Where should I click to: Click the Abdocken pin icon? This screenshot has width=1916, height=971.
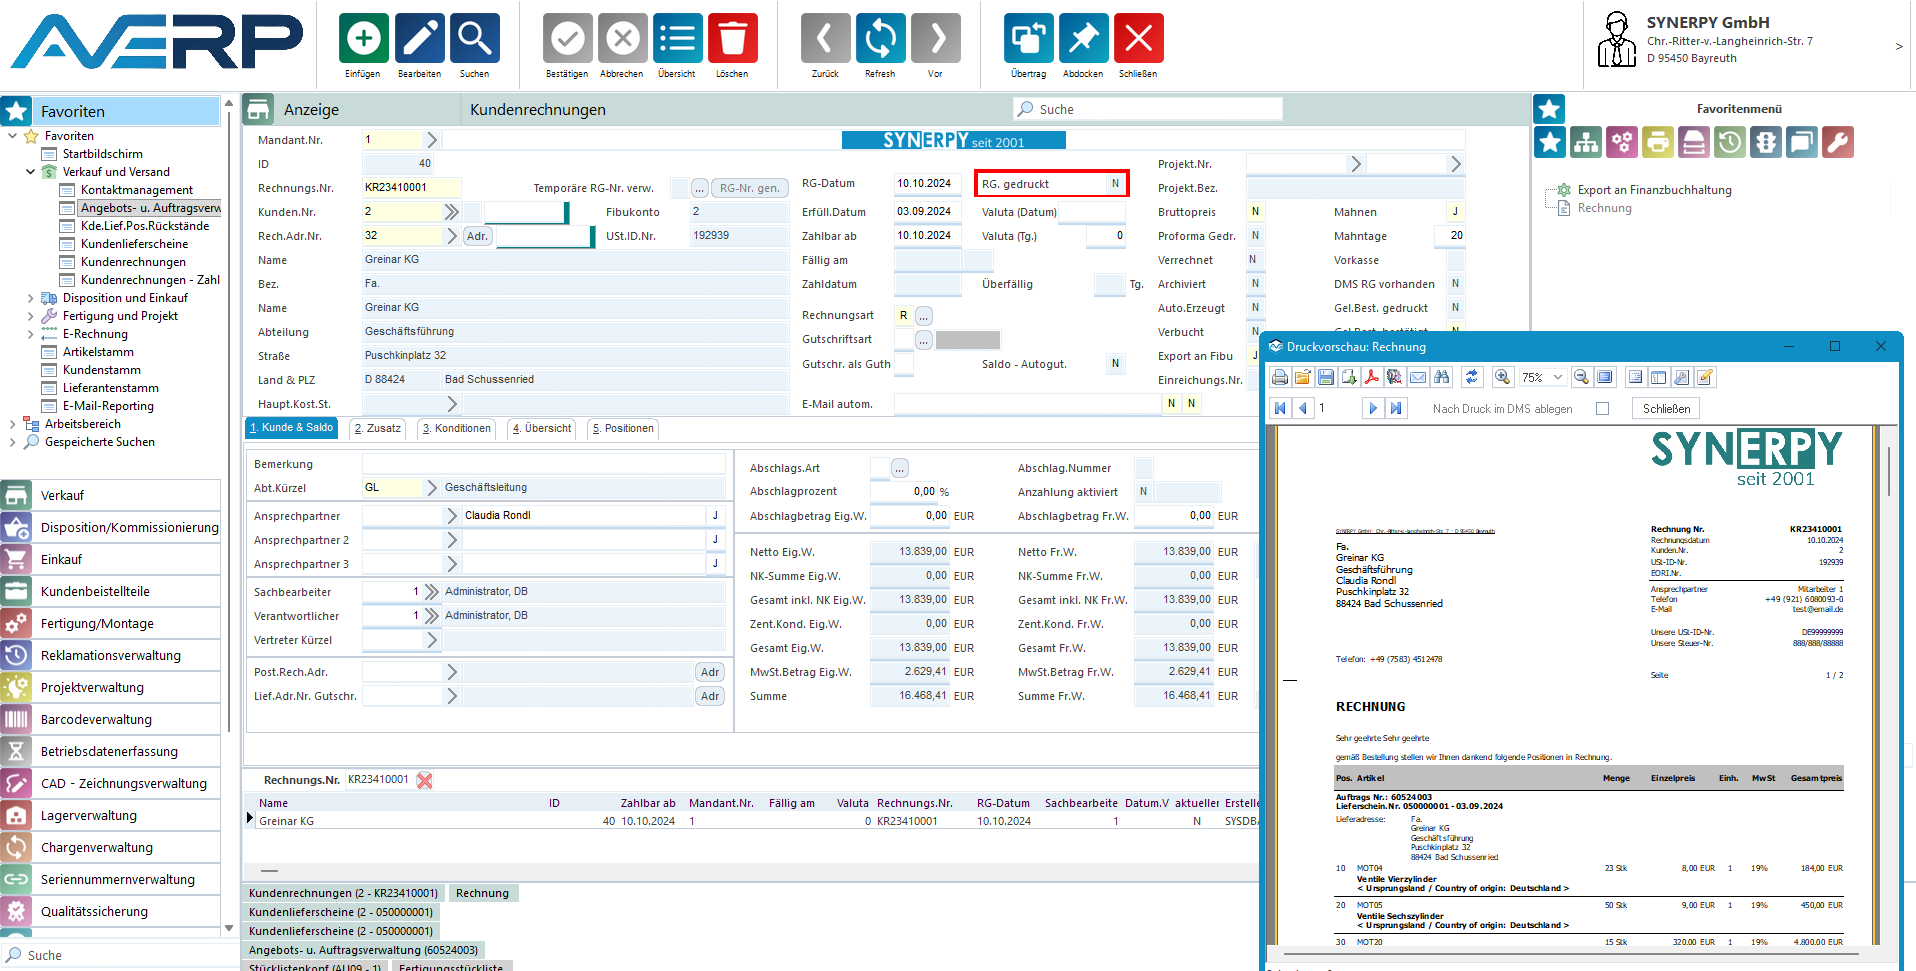pos(1083,40)
